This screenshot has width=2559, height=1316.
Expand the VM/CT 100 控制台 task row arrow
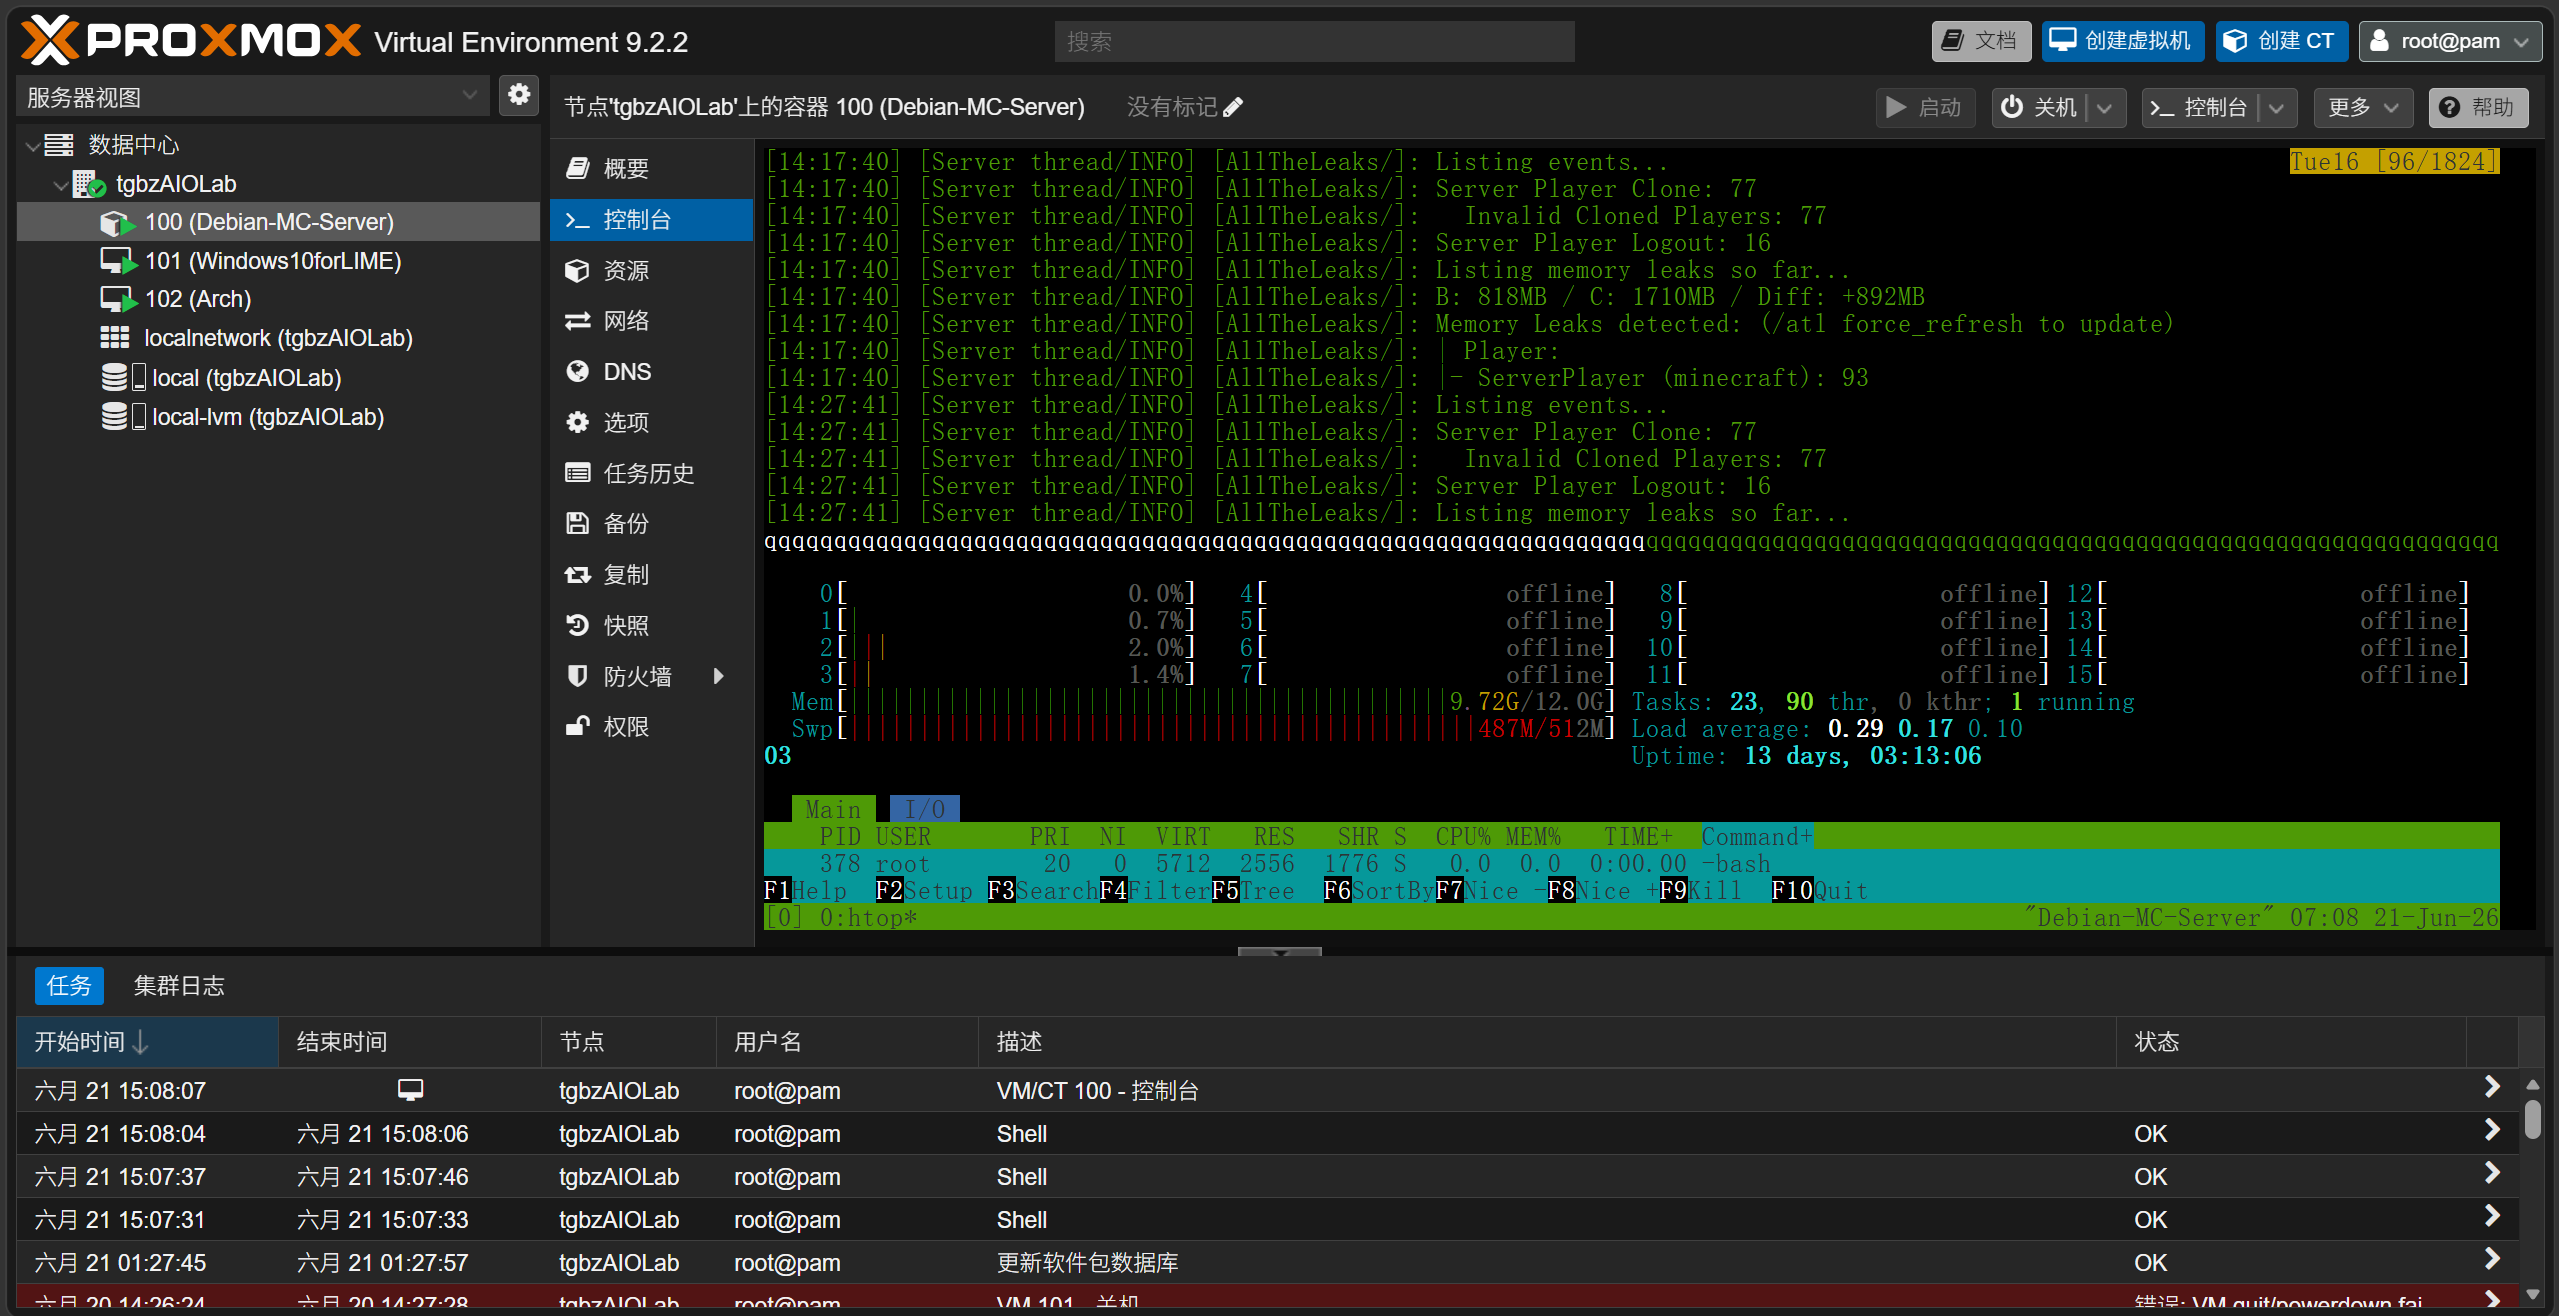2492,1087
